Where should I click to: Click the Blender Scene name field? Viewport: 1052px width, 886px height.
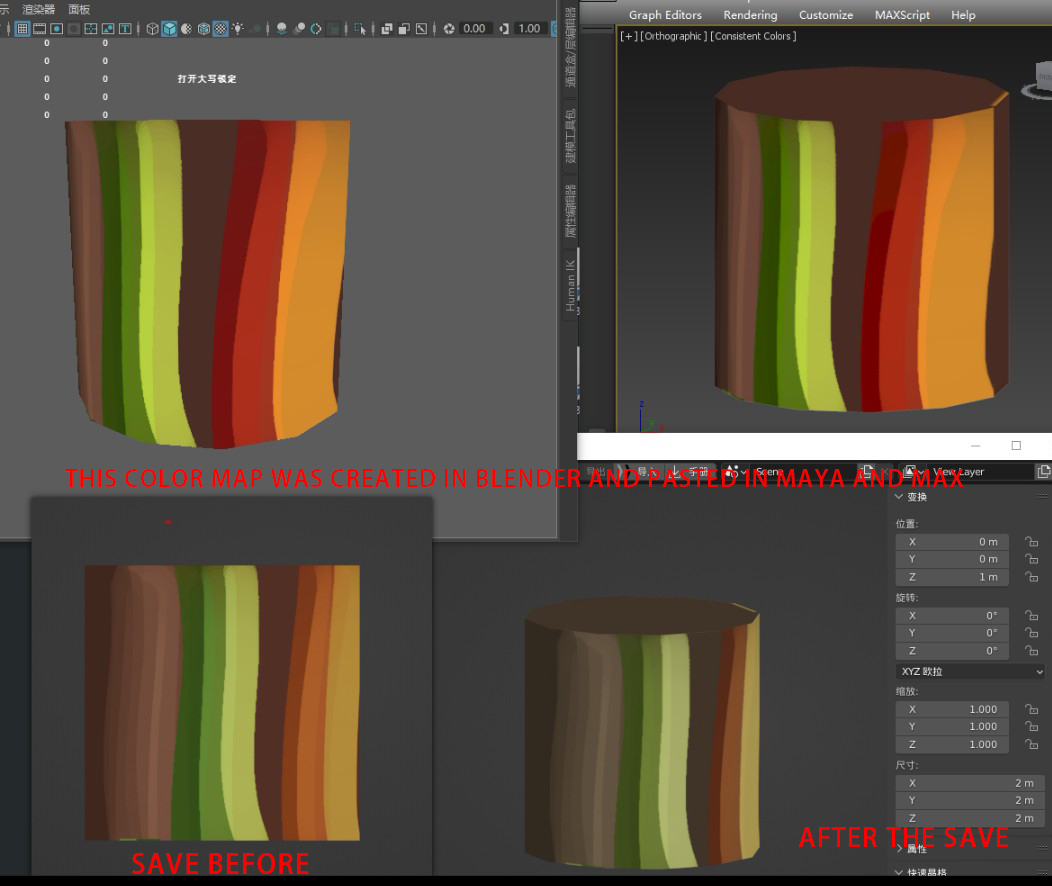pos(803,472)
